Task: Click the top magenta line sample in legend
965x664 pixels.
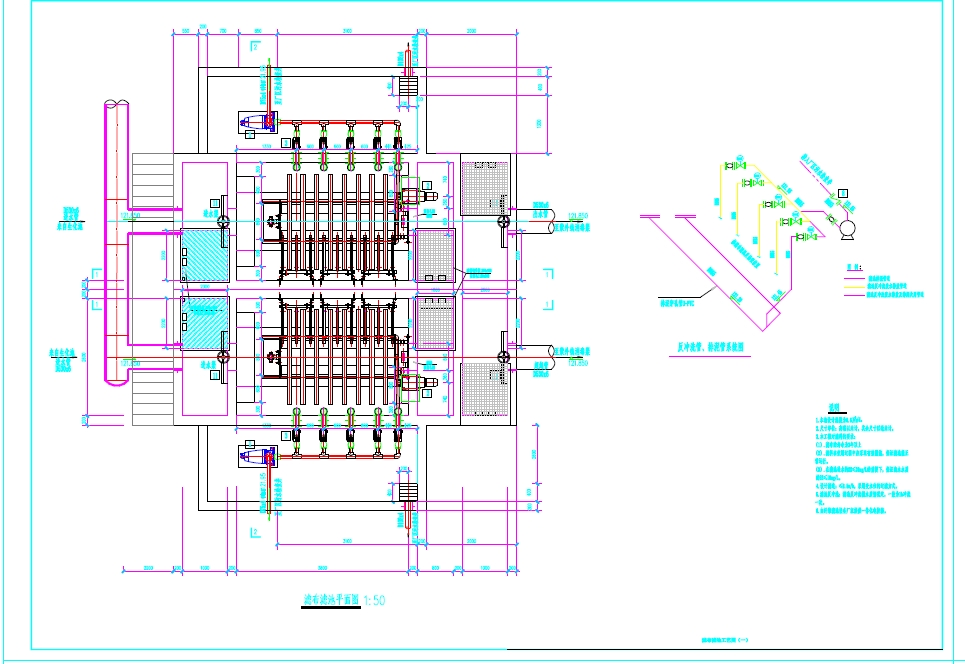Action: 854,278
